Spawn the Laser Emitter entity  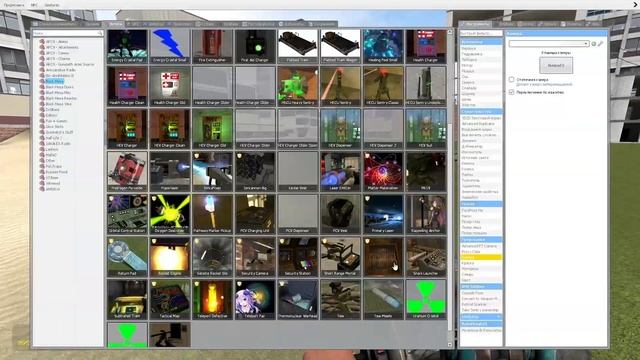point(340,171)
